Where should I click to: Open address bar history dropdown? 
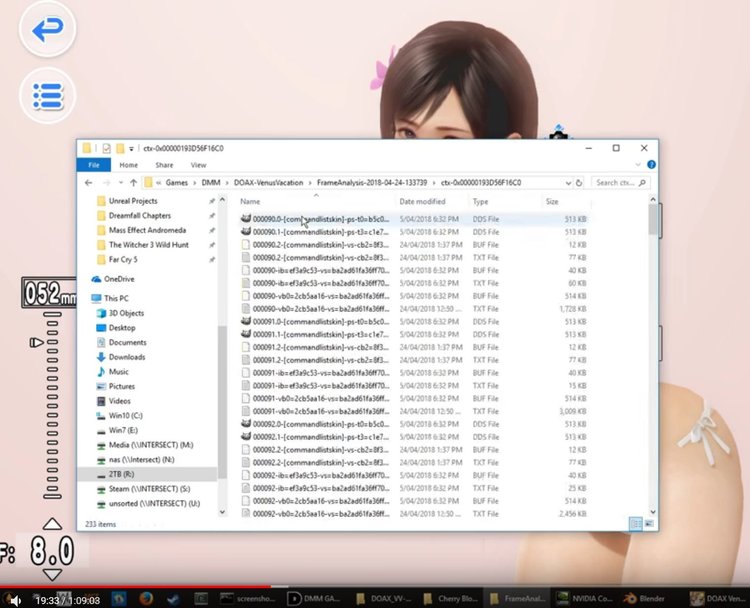point(568,183)
